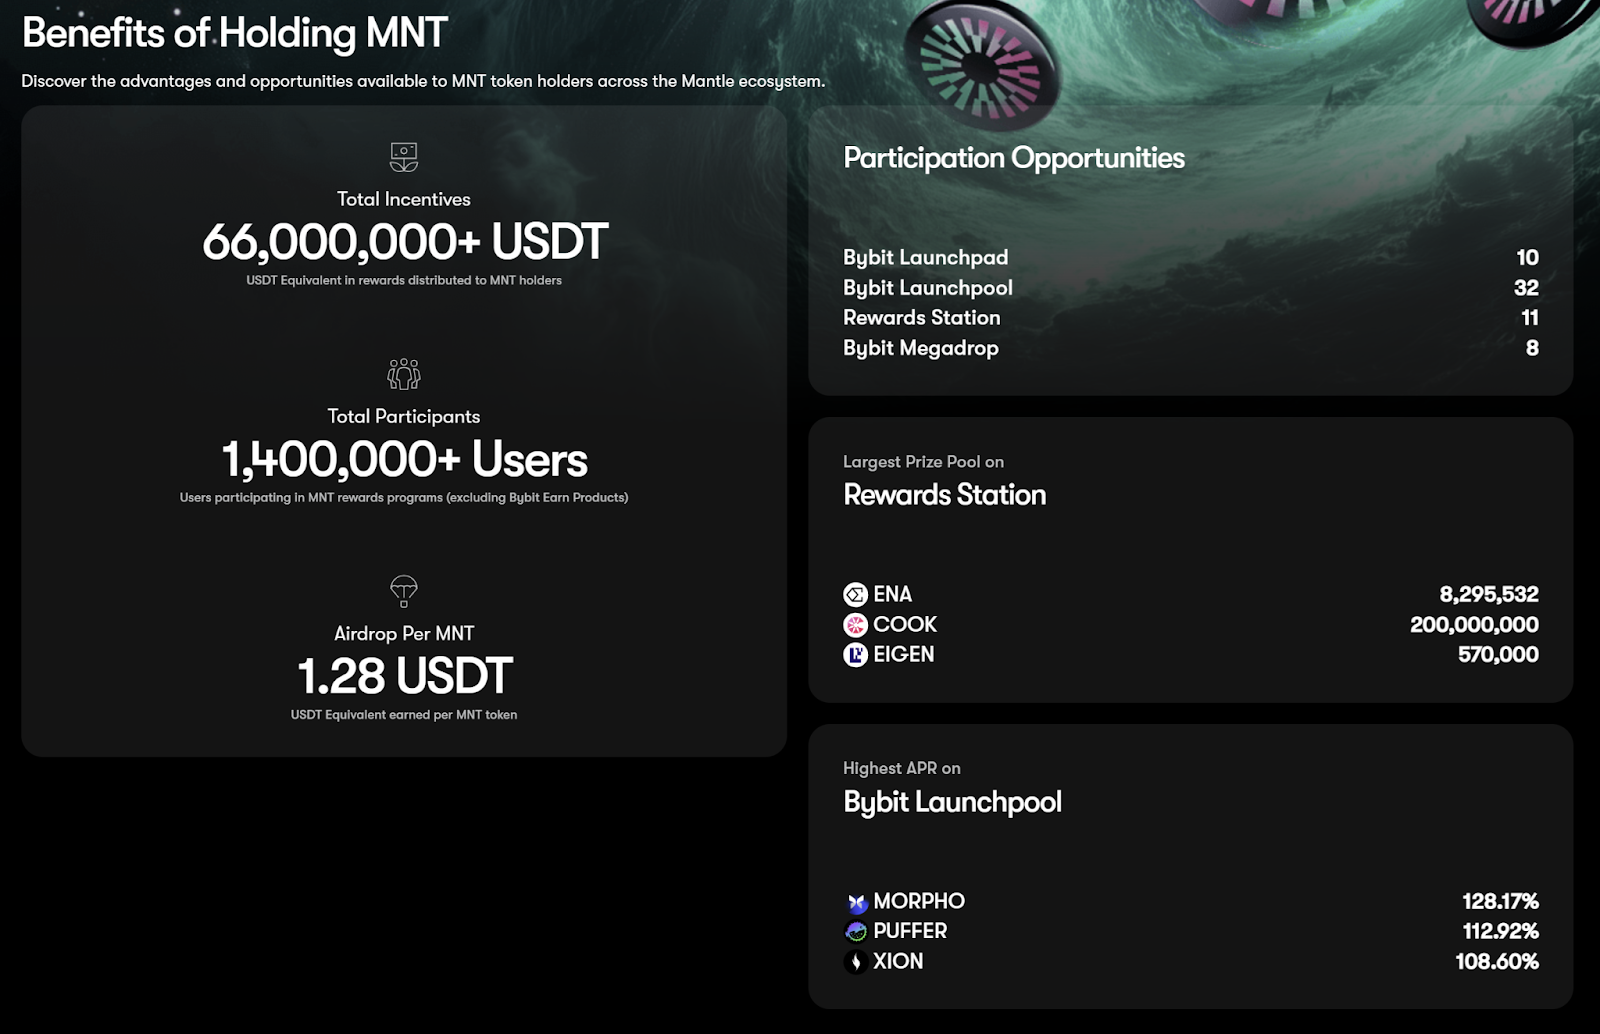Click the USDT Equivalent earned per MNT caption
Viewport: 1600px width, 1034px height.
404,715
